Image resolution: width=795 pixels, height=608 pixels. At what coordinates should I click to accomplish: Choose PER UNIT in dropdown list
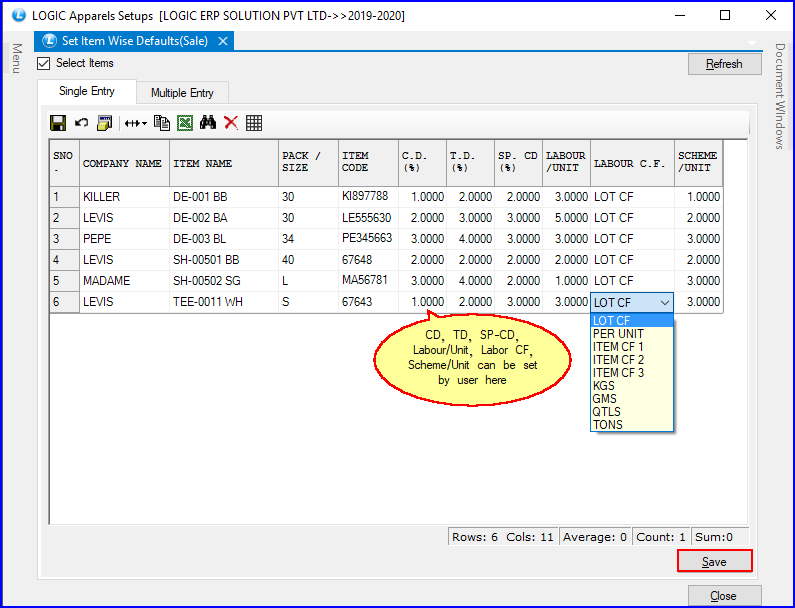click(x=632, y=334)
